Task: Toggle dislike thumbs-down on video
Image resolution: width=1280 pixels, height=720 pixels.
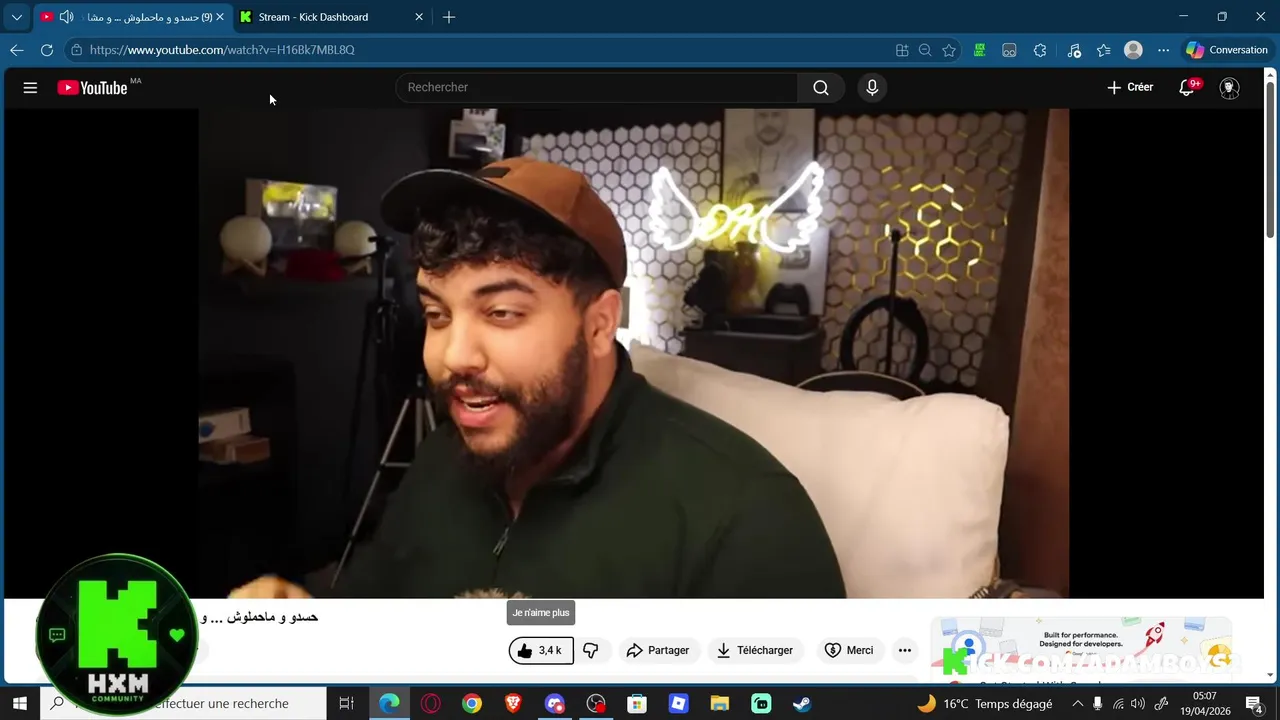Action: (x=591, y=650)
